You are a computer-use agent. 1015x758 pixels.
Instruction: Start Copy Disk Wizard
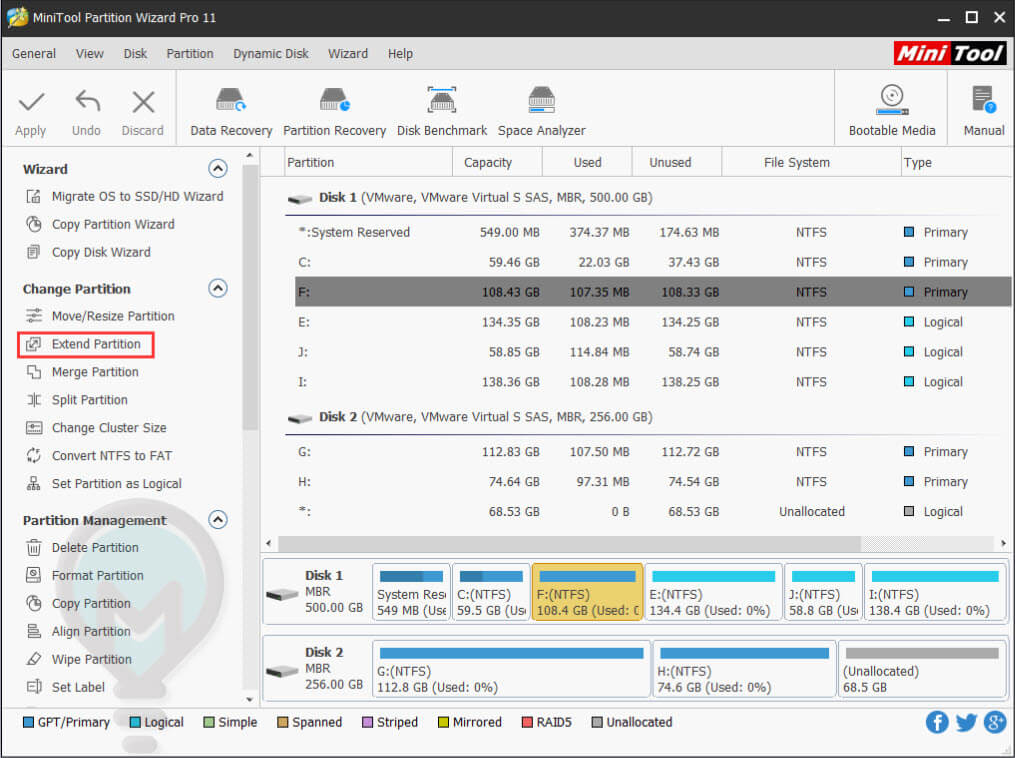click(x=88, y=252)
